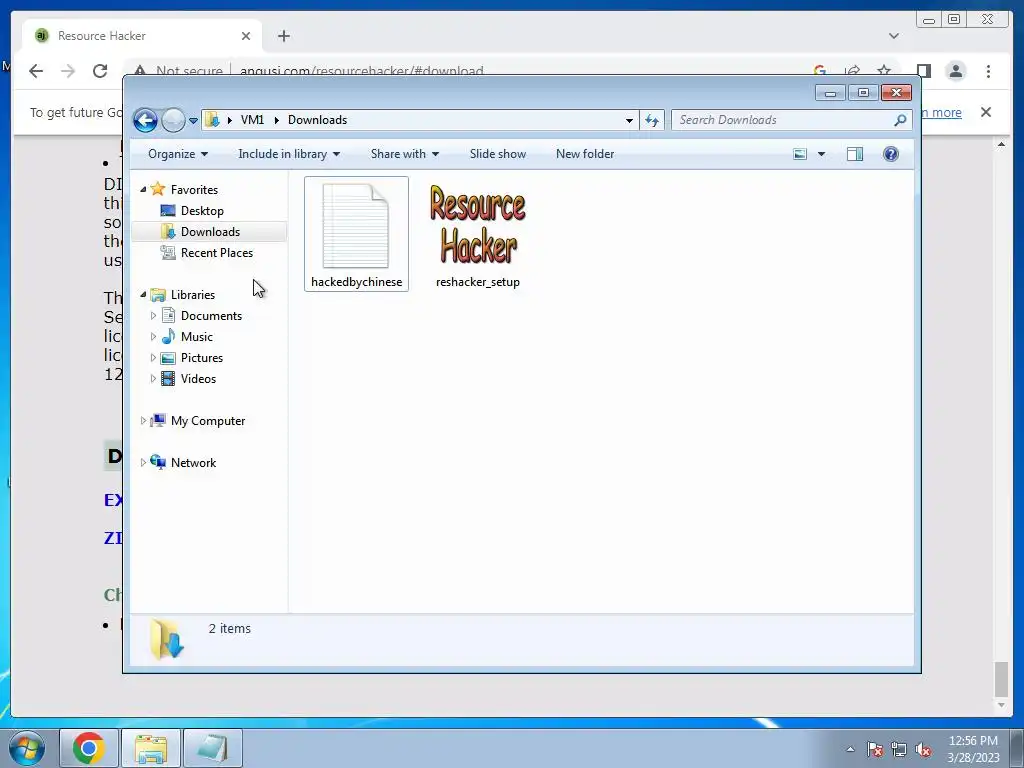Screen dimensions: 1024x768
Task: Open Desktop in Favorites
Action: 202,211
